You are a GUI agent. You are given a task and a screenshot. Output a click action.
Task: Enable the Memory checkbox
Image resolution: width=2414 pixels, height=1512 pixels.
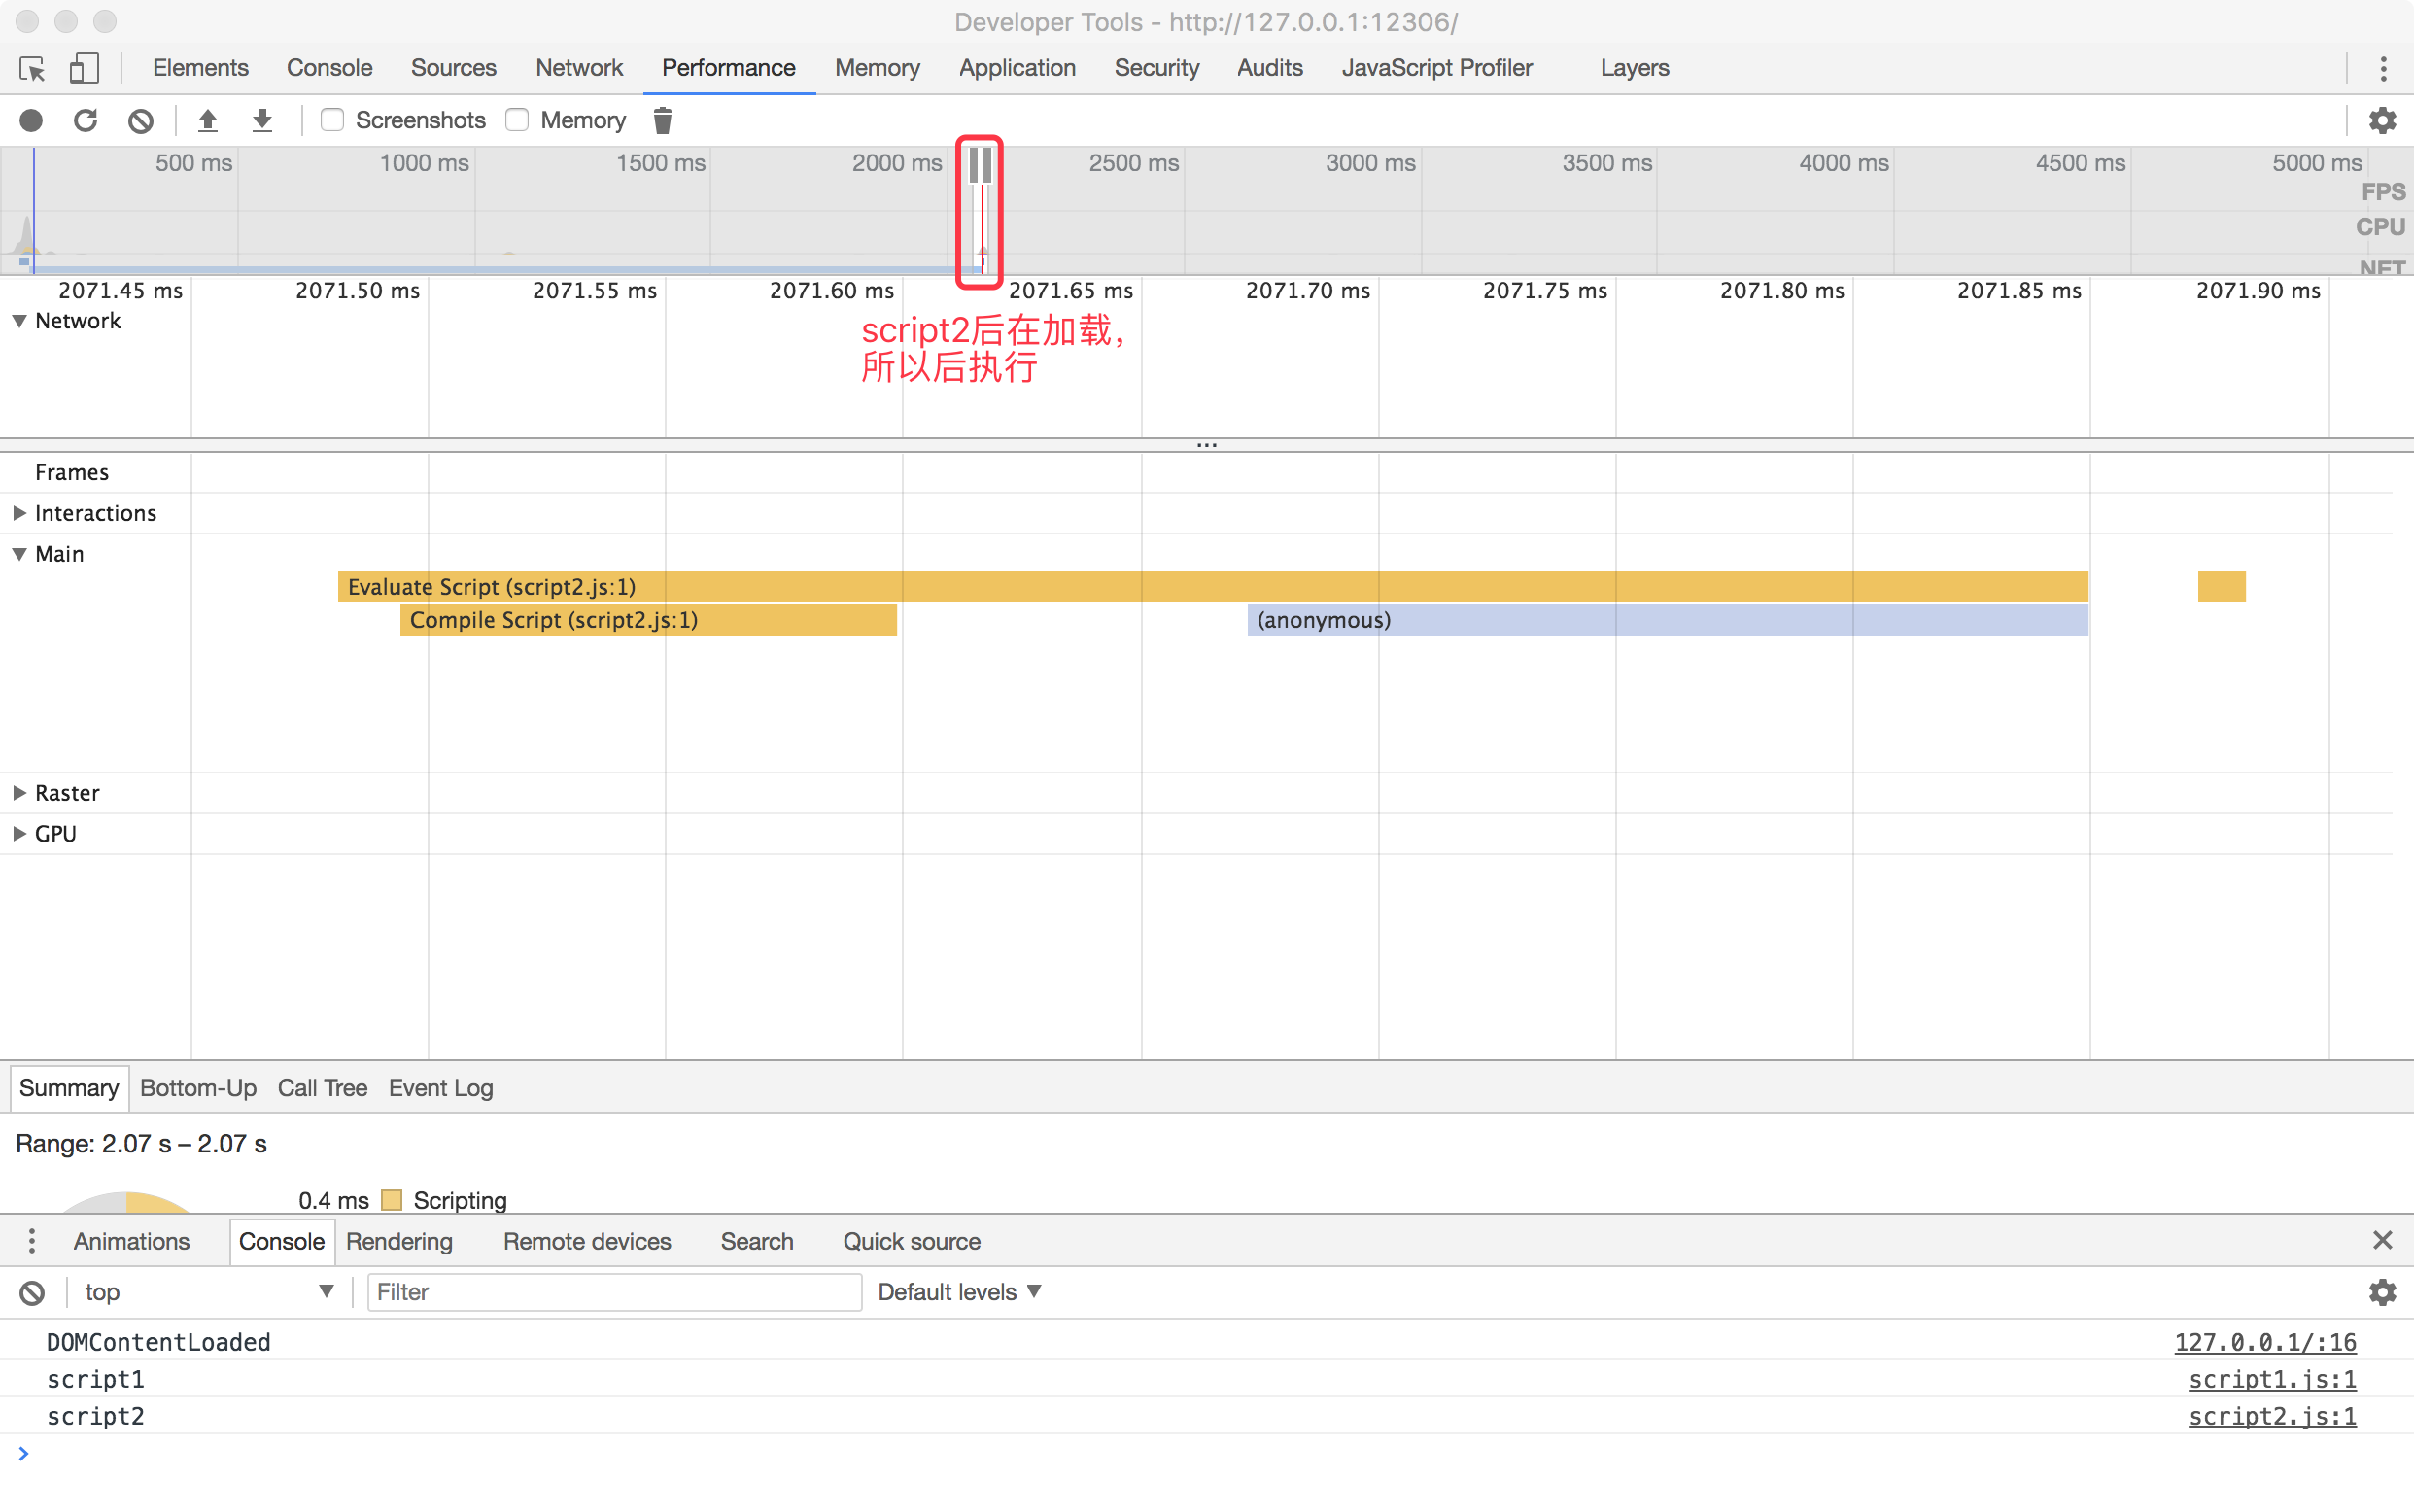click(517, 120)
